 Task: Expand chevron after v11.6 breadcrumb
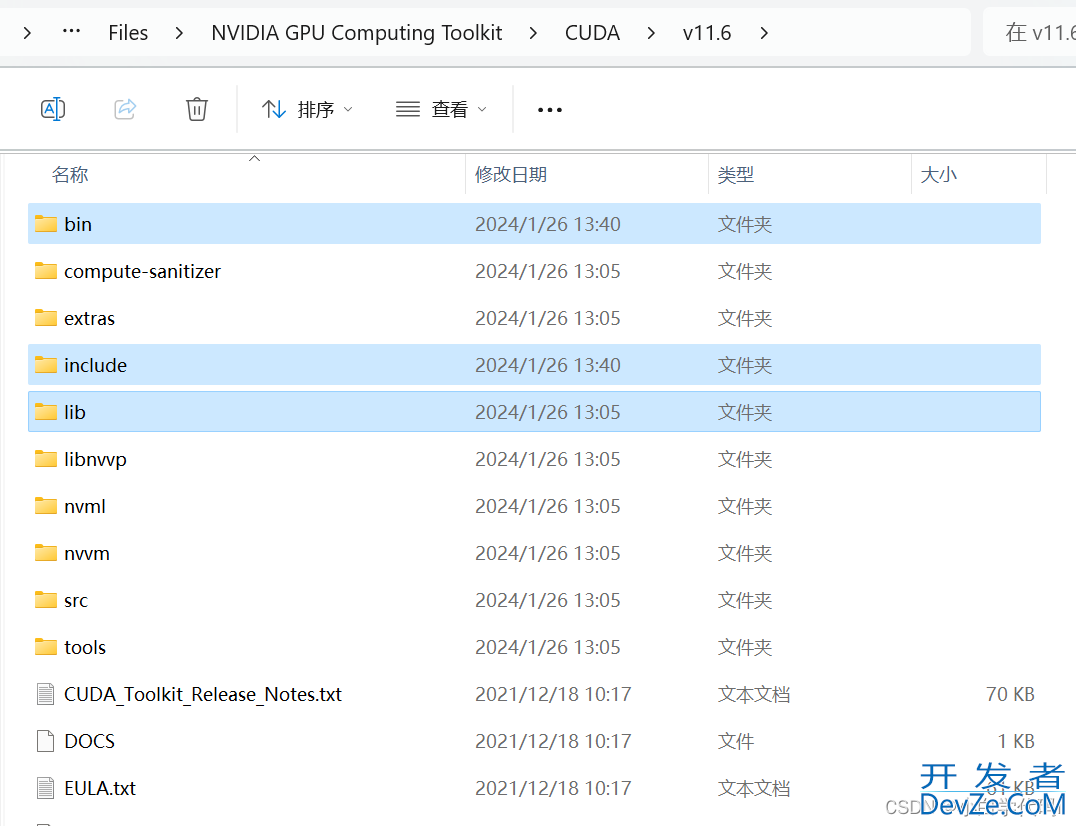764,33
